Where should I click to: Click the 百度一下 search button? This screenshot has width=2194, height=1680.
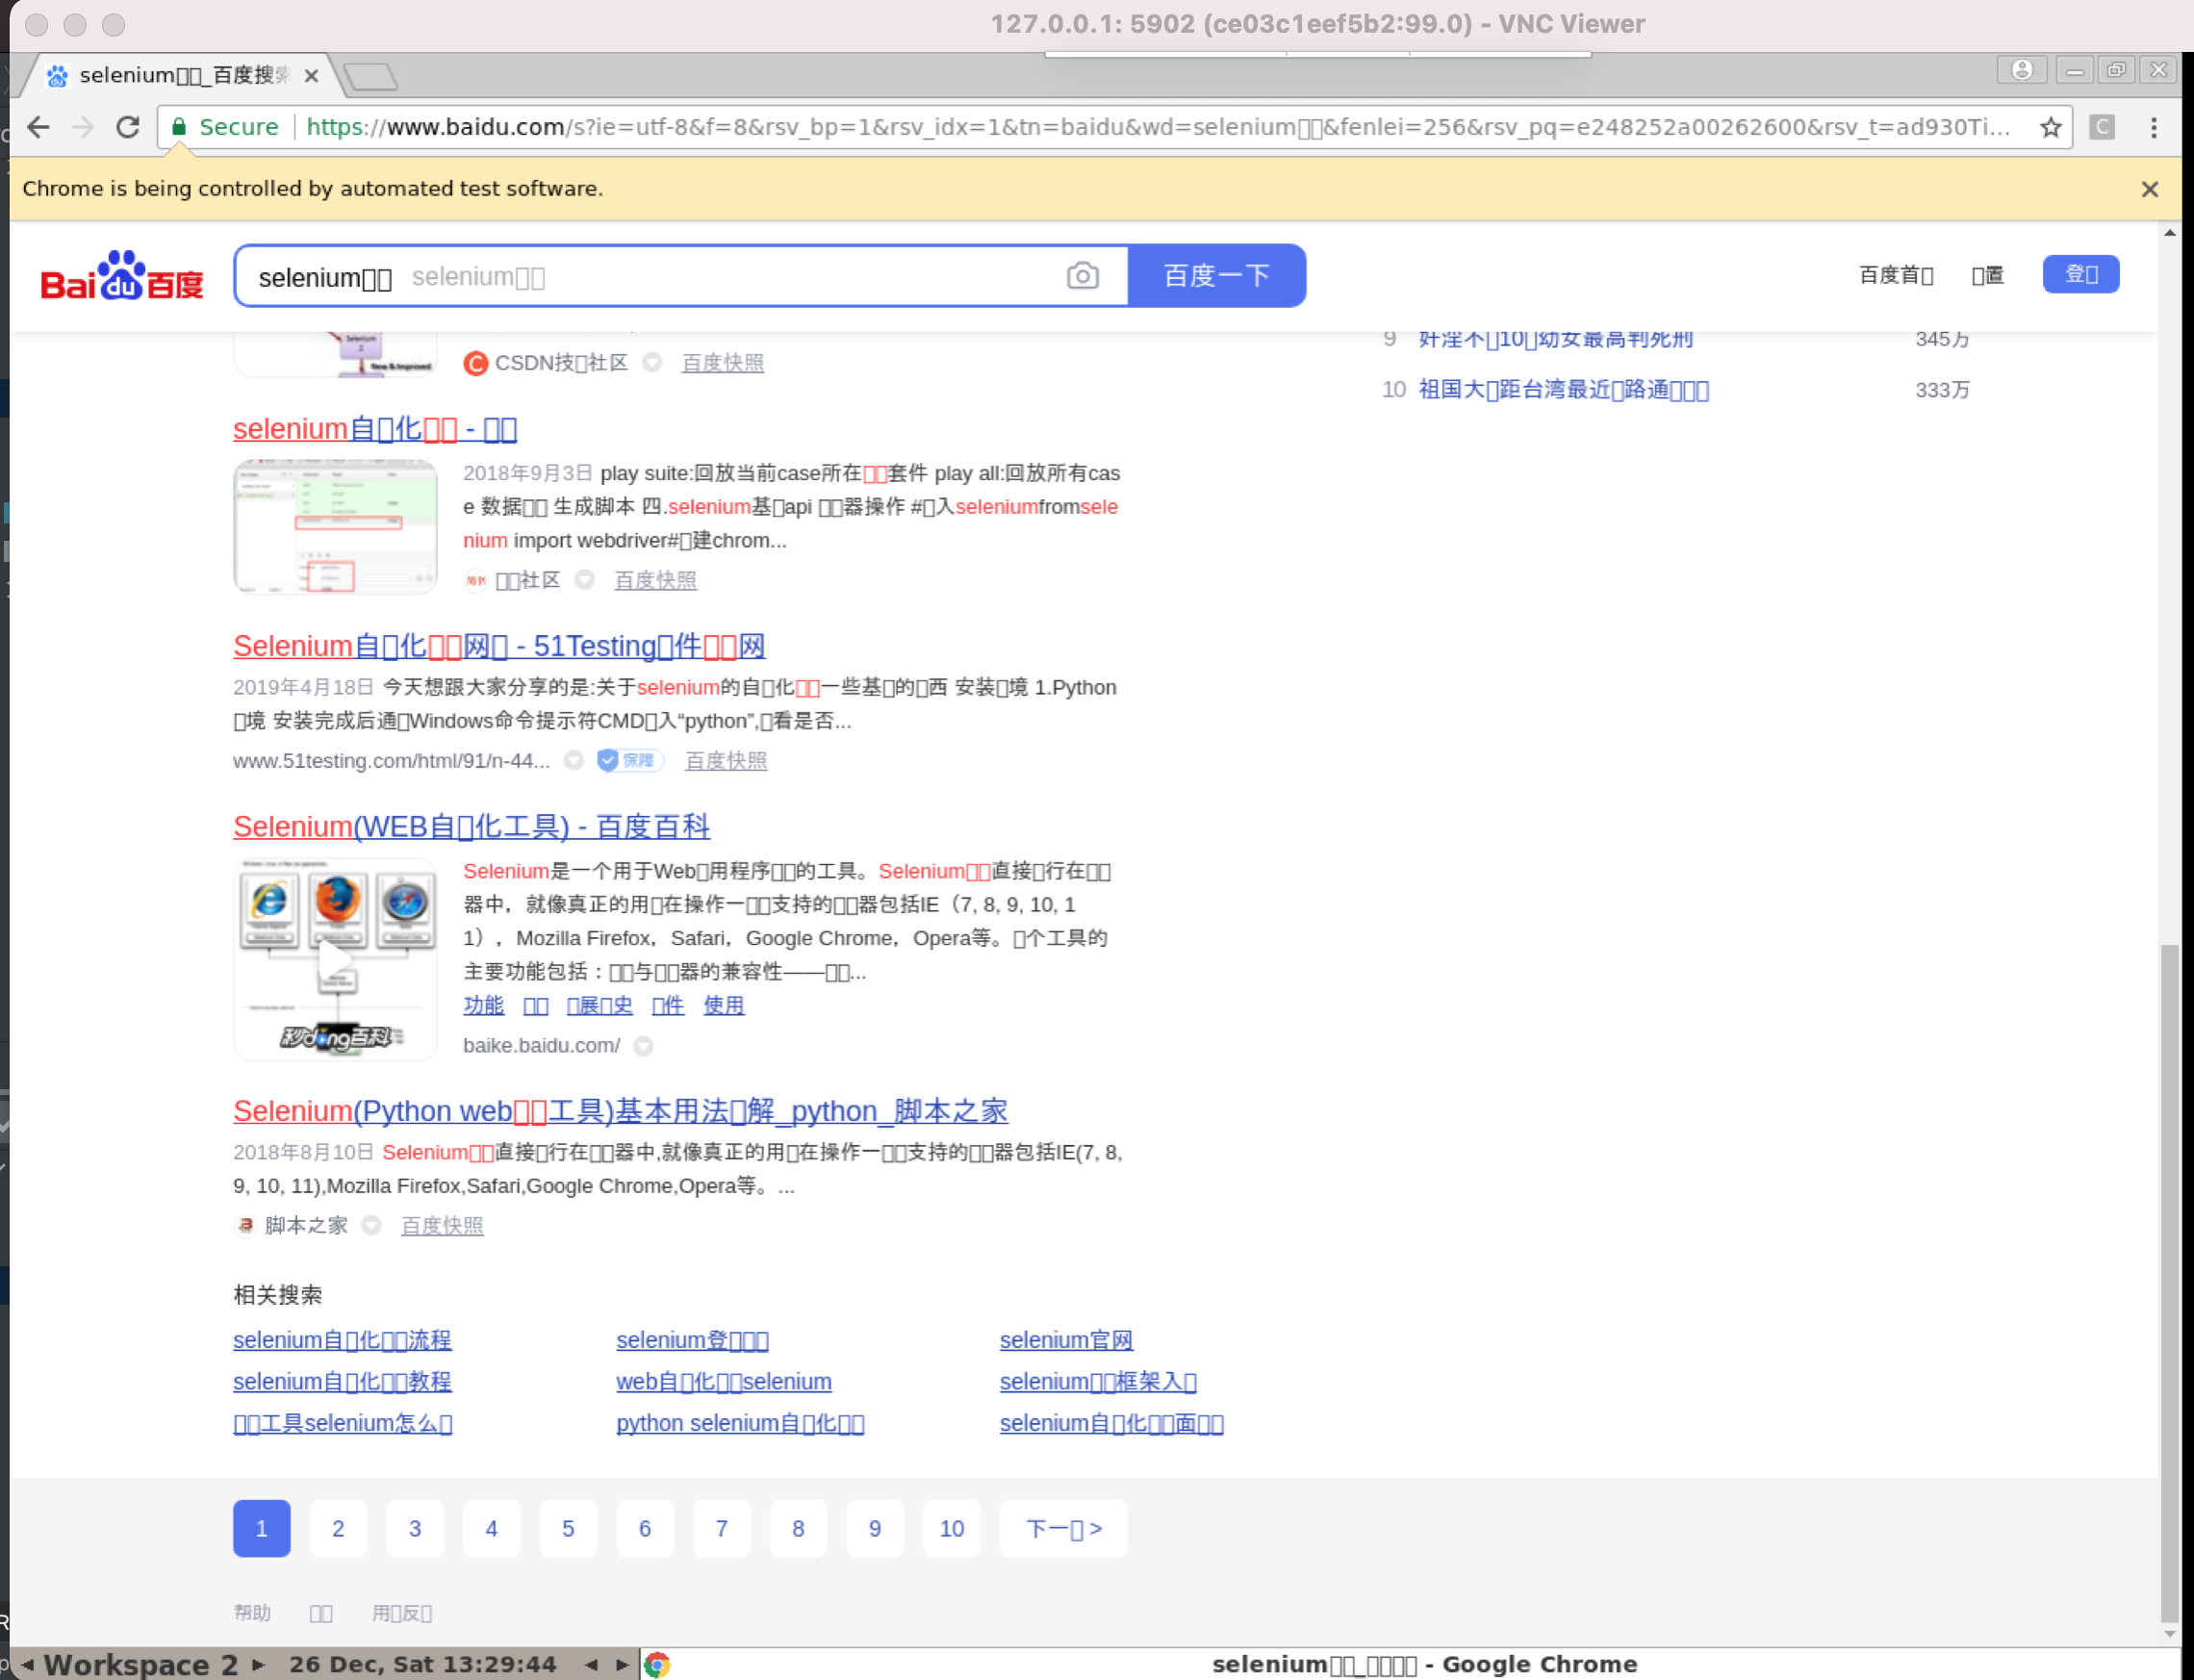point(1217,275)
